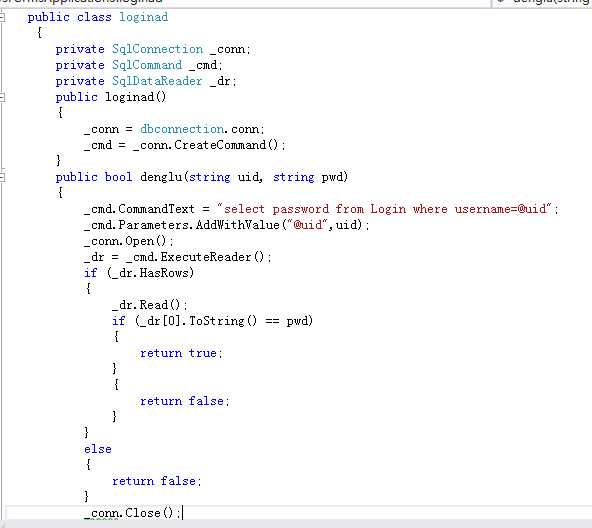
Task: Click the SqlCommand type in the field declaration
Action: coord(147,65)
